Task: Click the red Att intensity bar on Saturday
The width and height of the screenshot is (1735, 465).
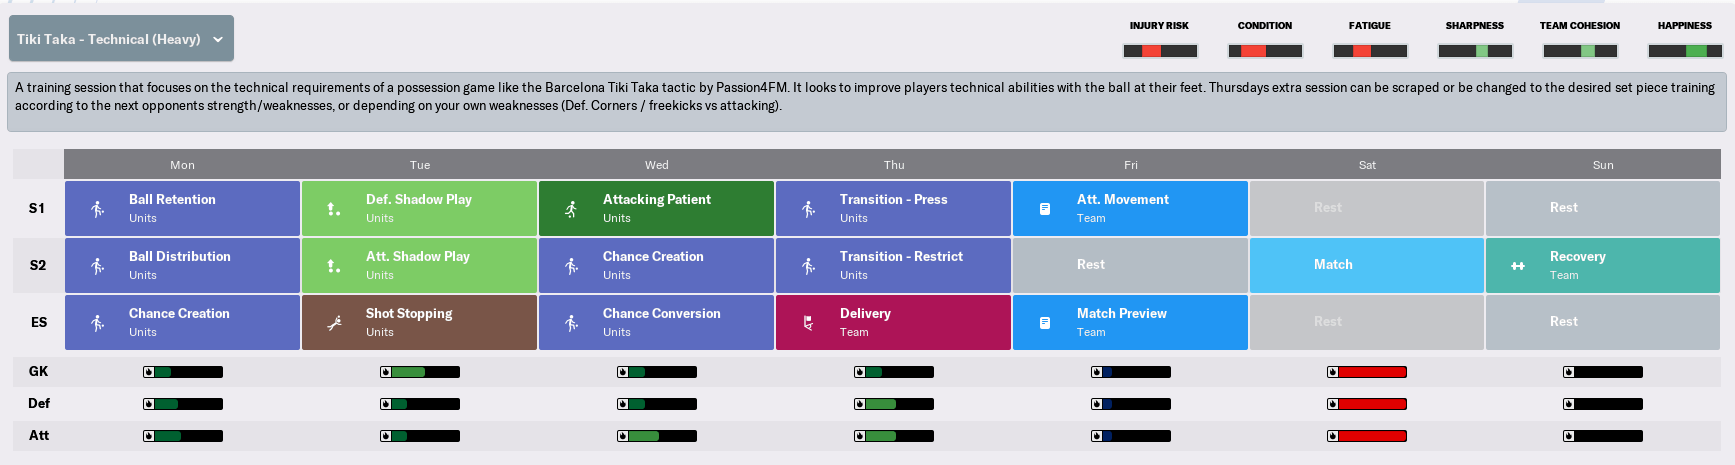Action: tap(1367, 436)
